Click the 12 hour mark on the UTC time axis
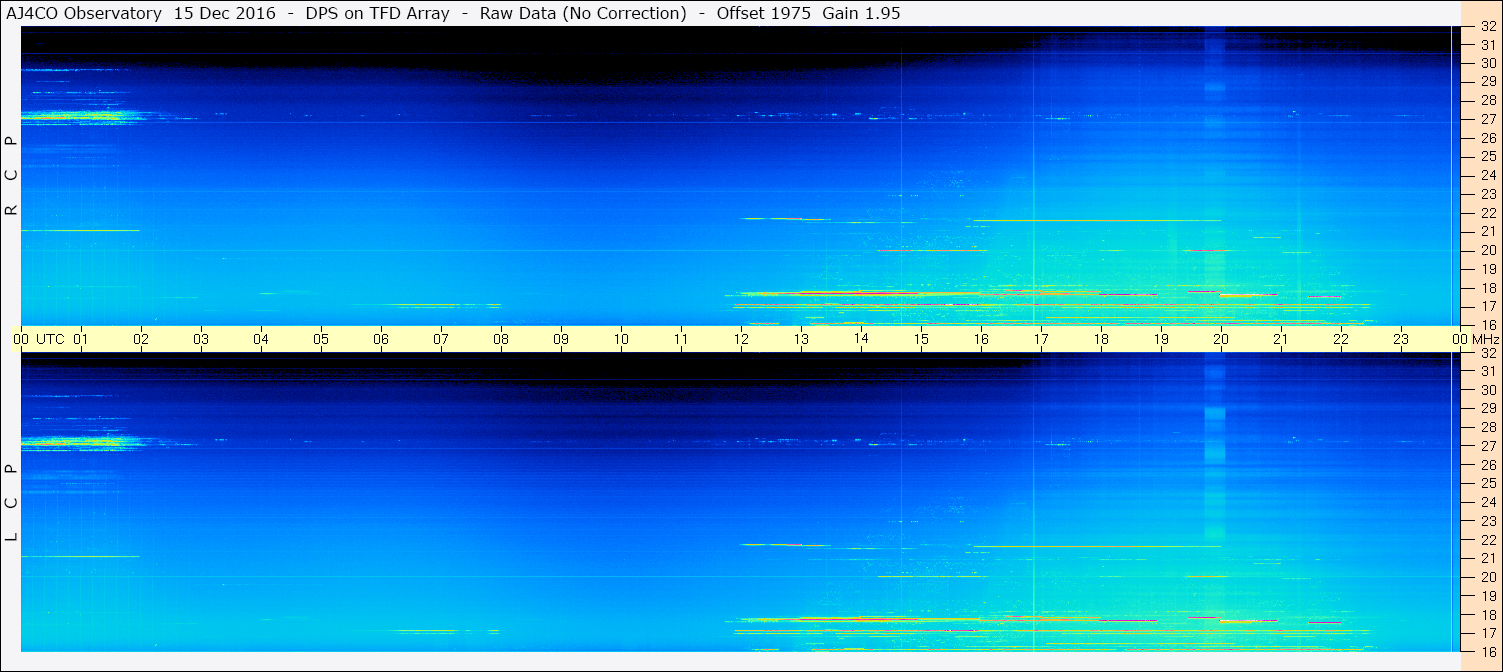This screenshot has width=1503, height=672. pos(741,339)
